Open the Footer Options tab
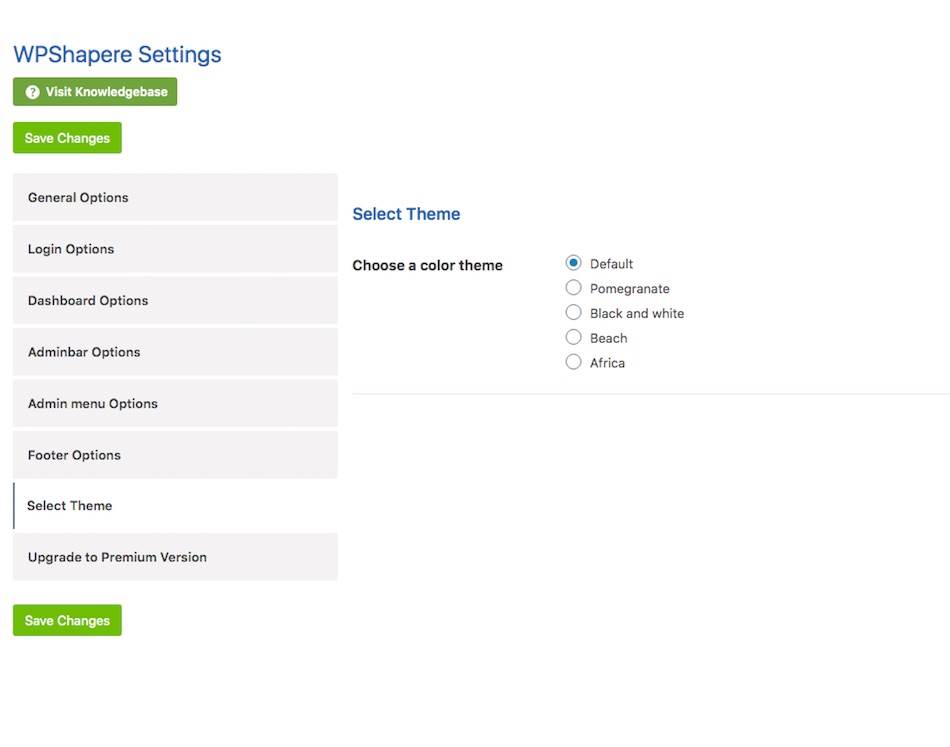Image resolution: width=950 pixels, height=747 pixels. point(175,455)
